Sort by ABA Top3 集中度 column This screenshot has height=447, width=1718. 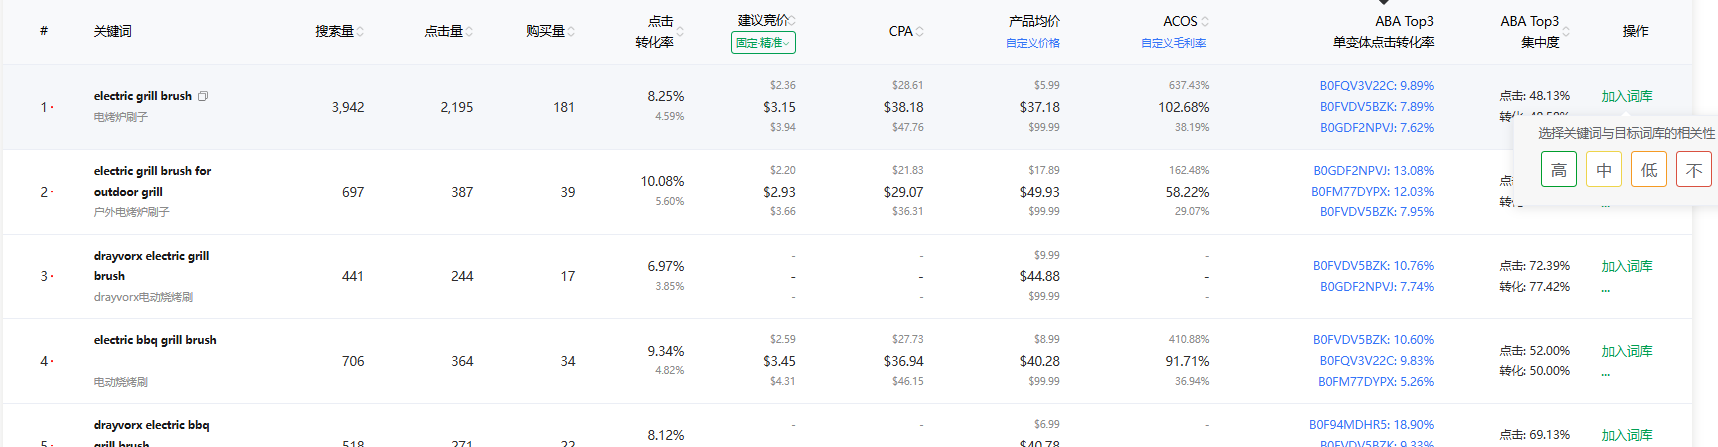click(1566, 32)
